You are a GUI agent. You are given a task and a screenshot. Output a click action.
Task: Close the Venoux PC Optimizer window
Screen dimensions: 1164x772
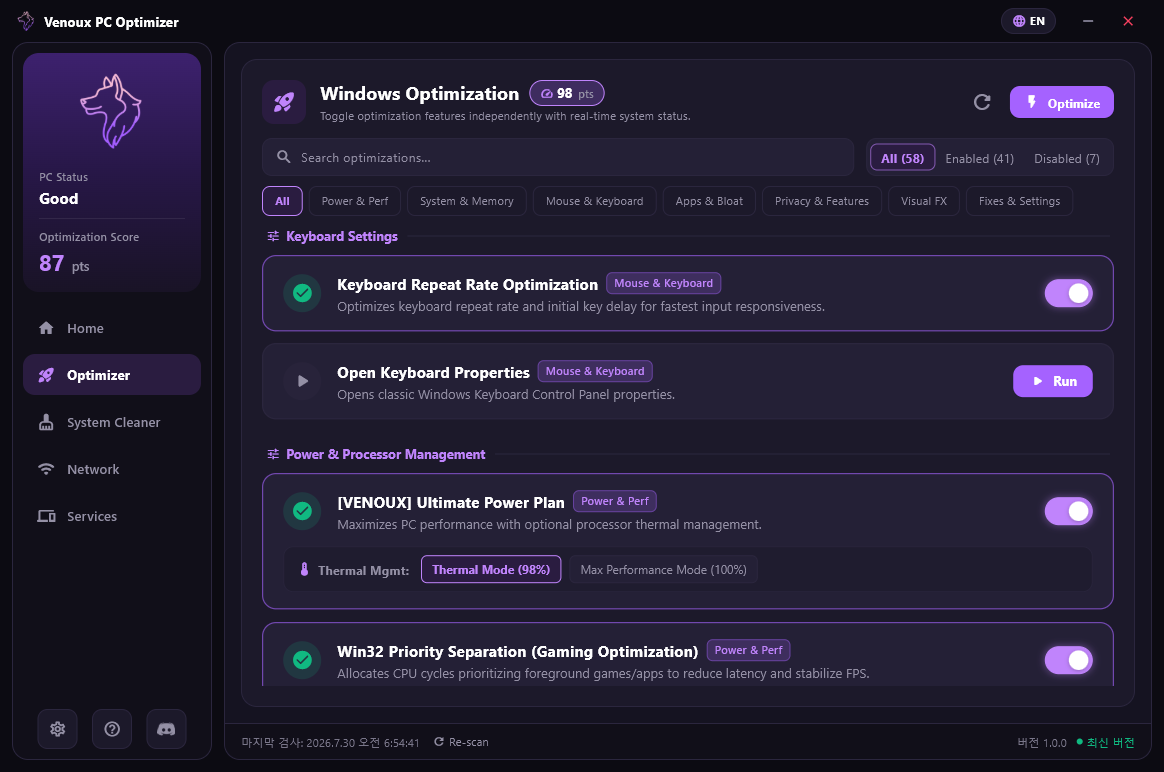click(x=1128, y=21)
